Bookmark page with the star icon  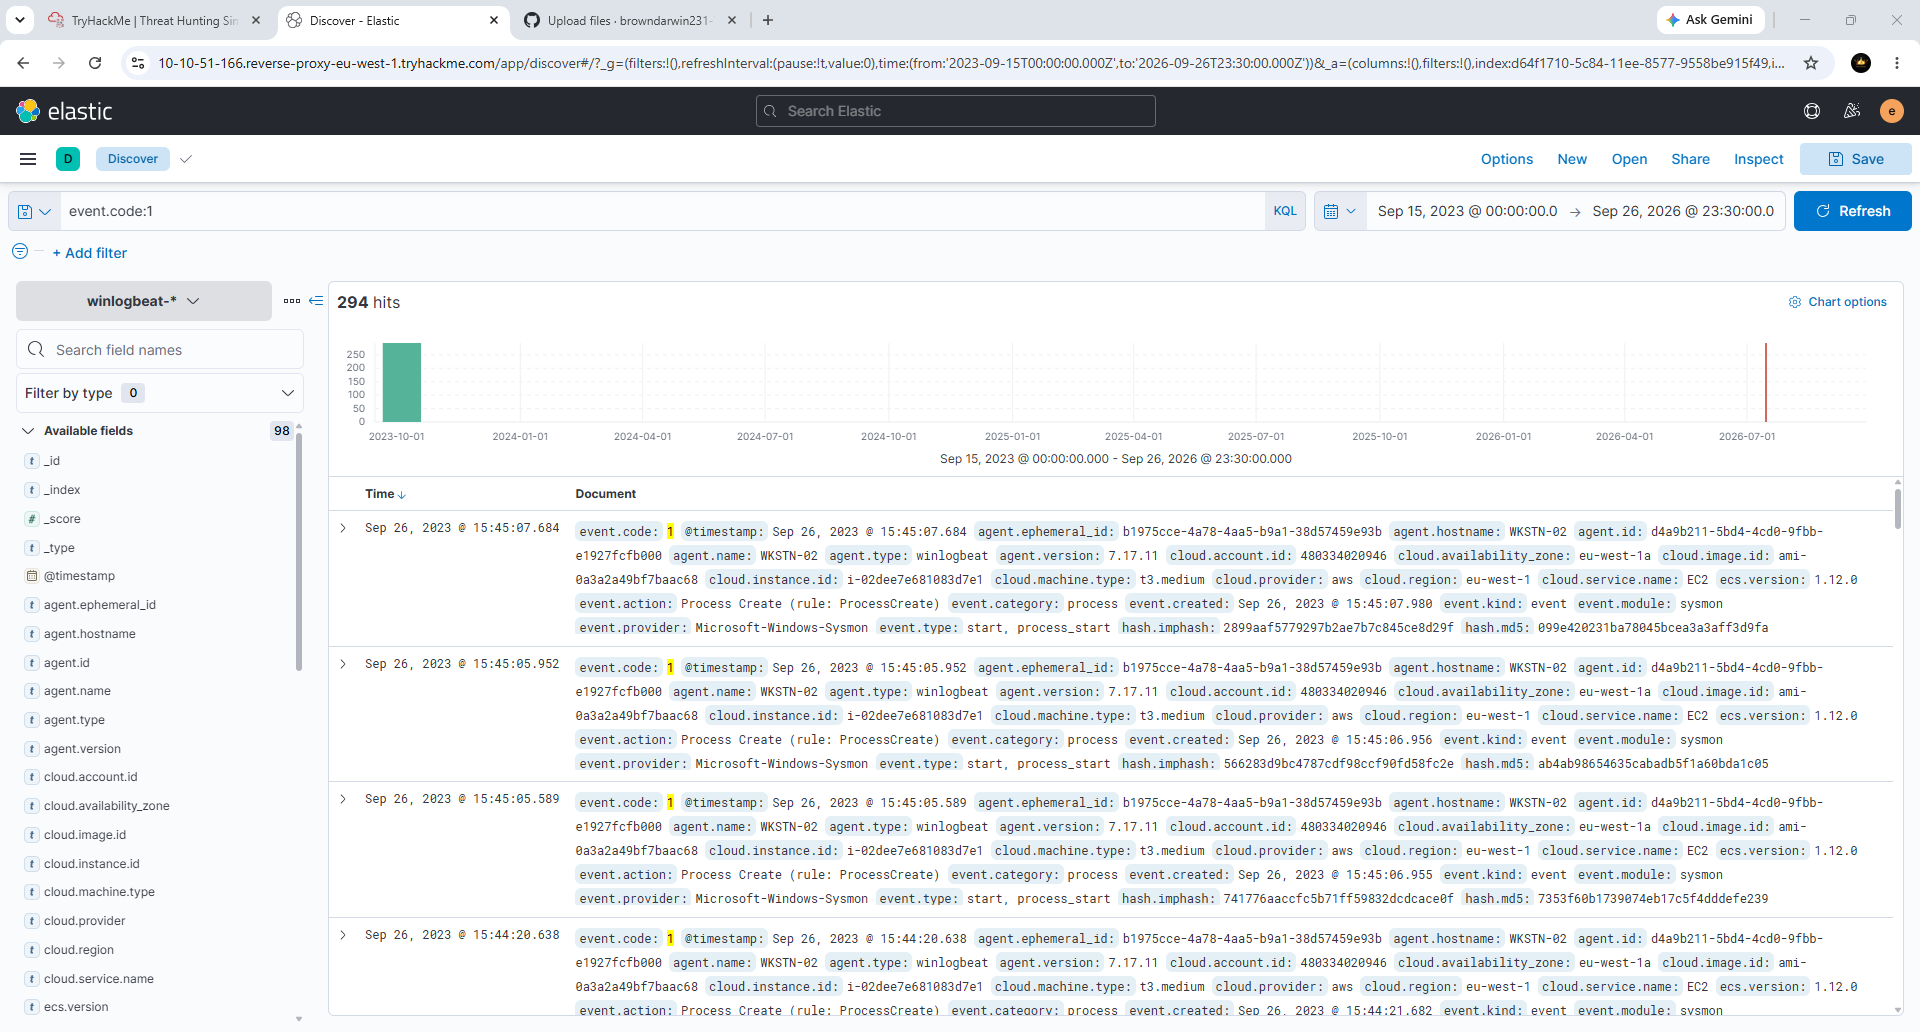1810,63
